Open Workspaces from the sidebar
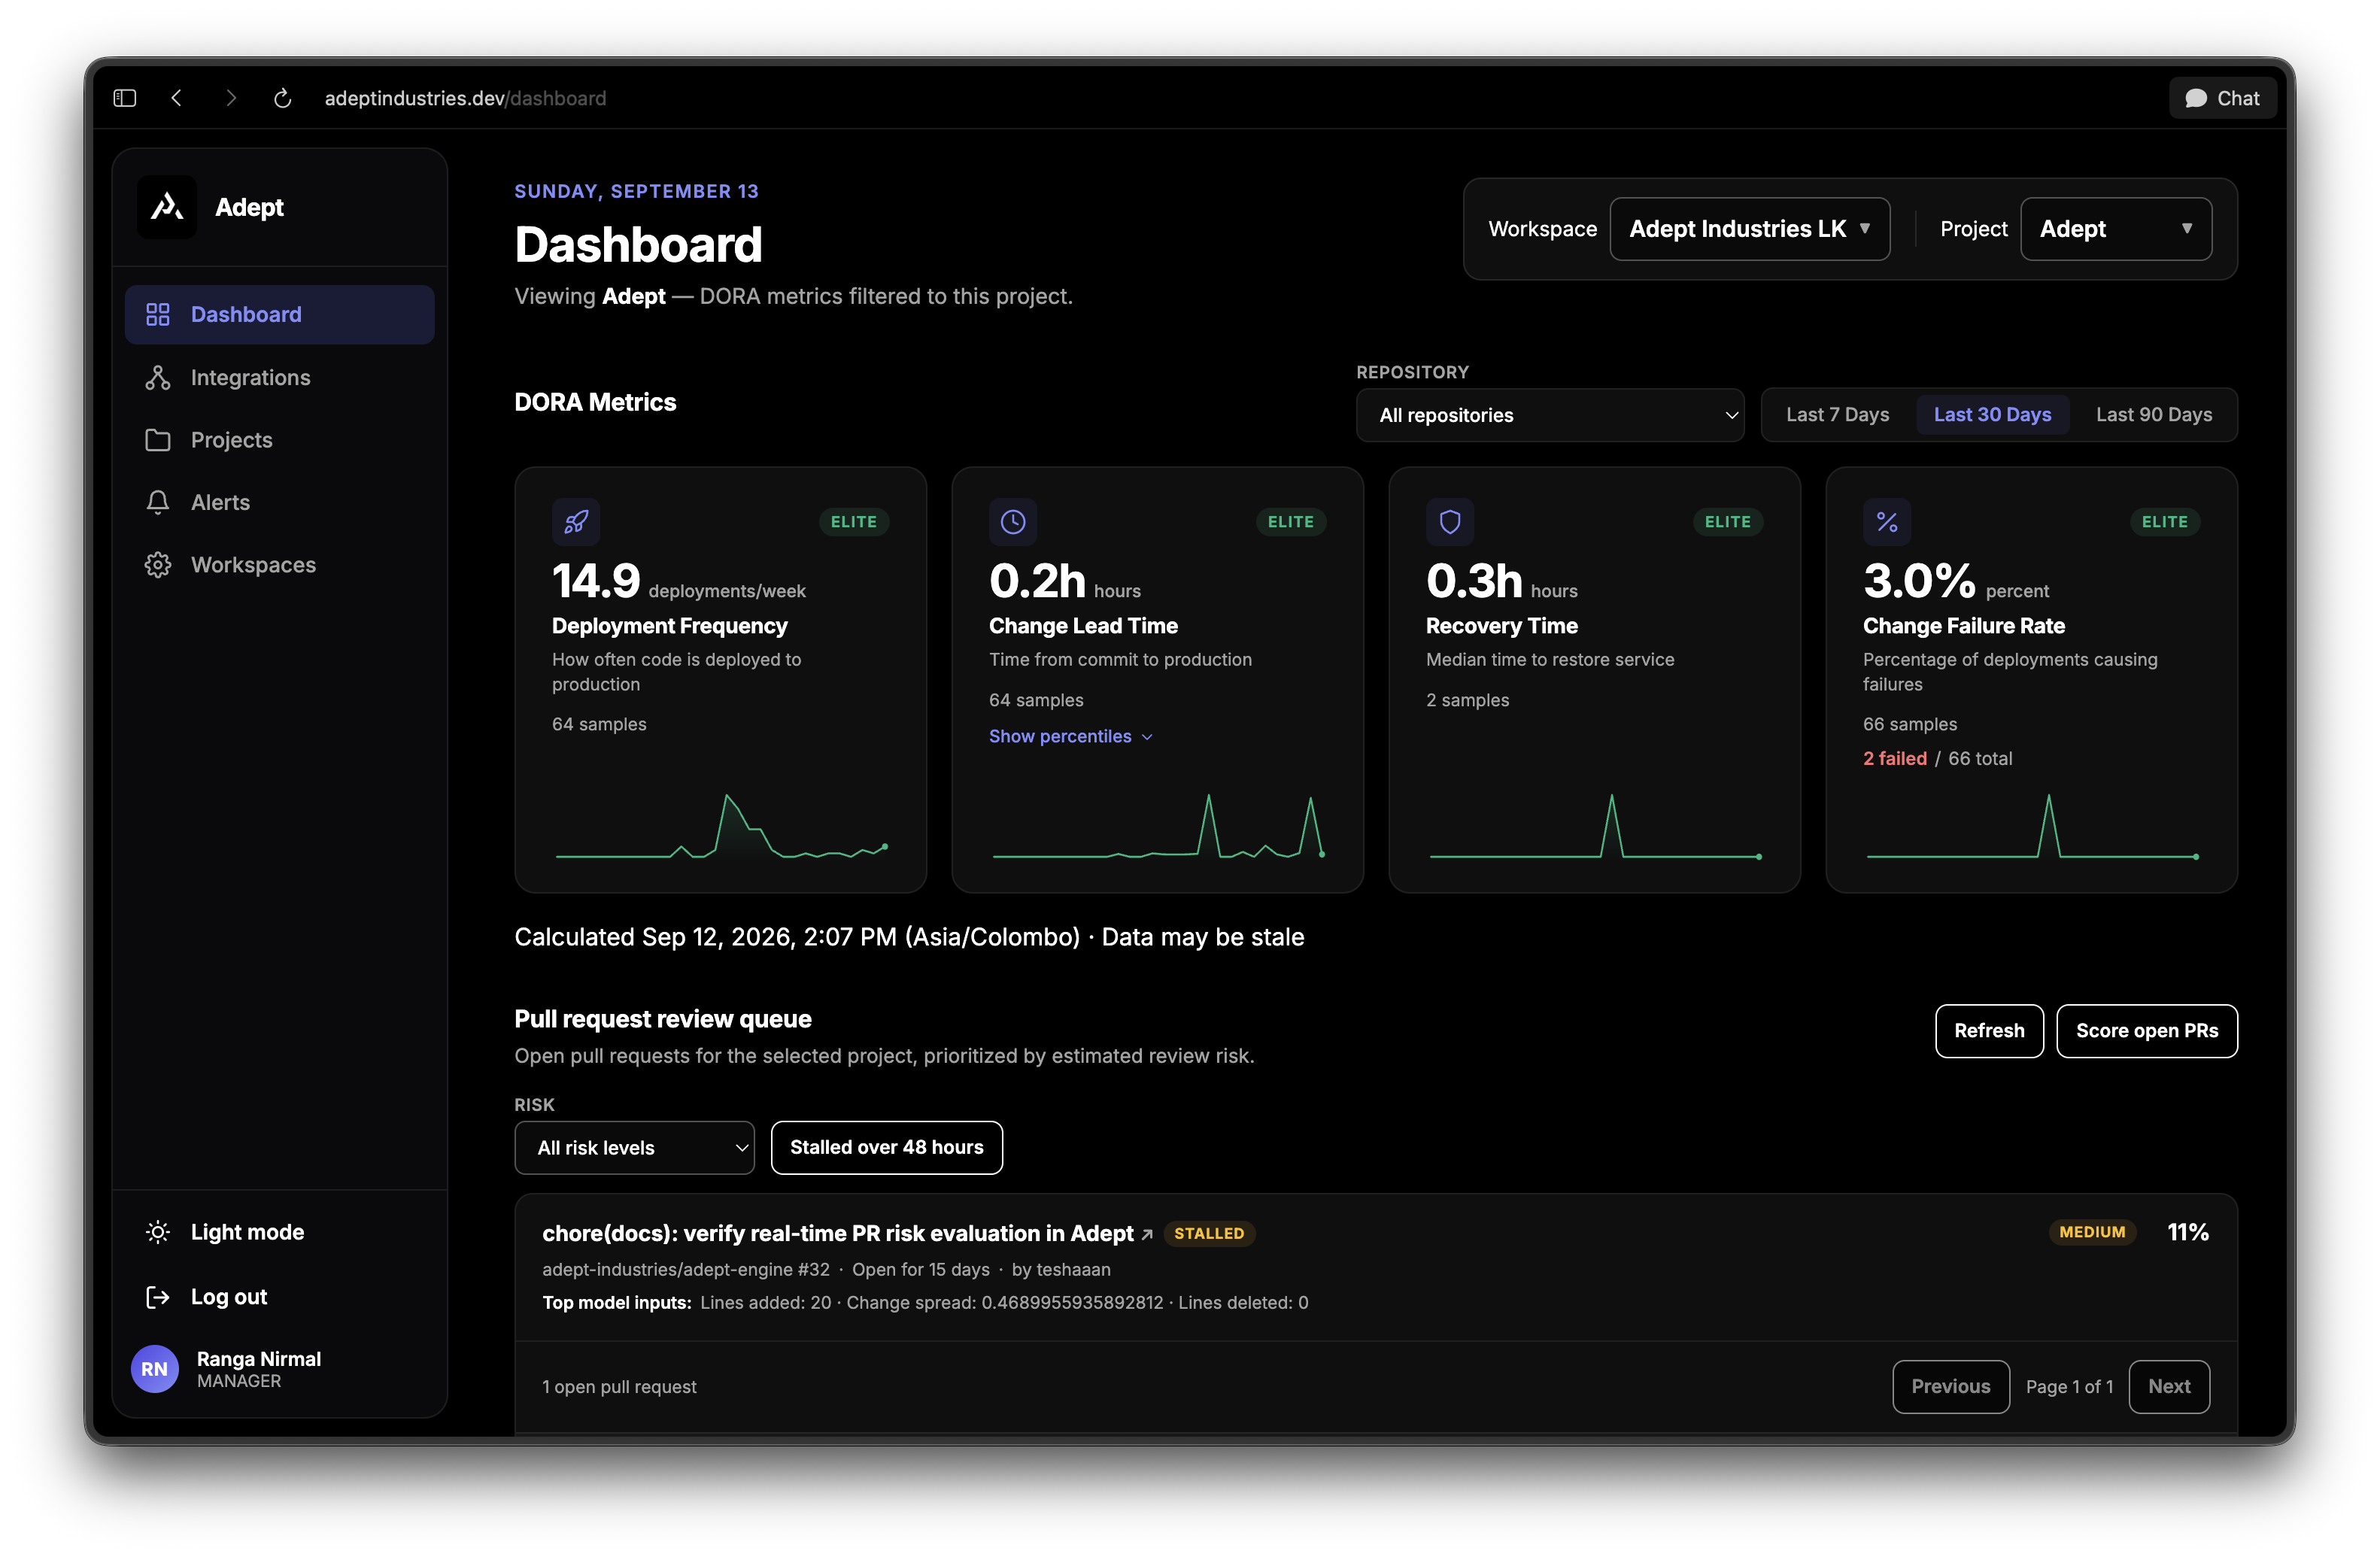 click(x=279, y=565)
